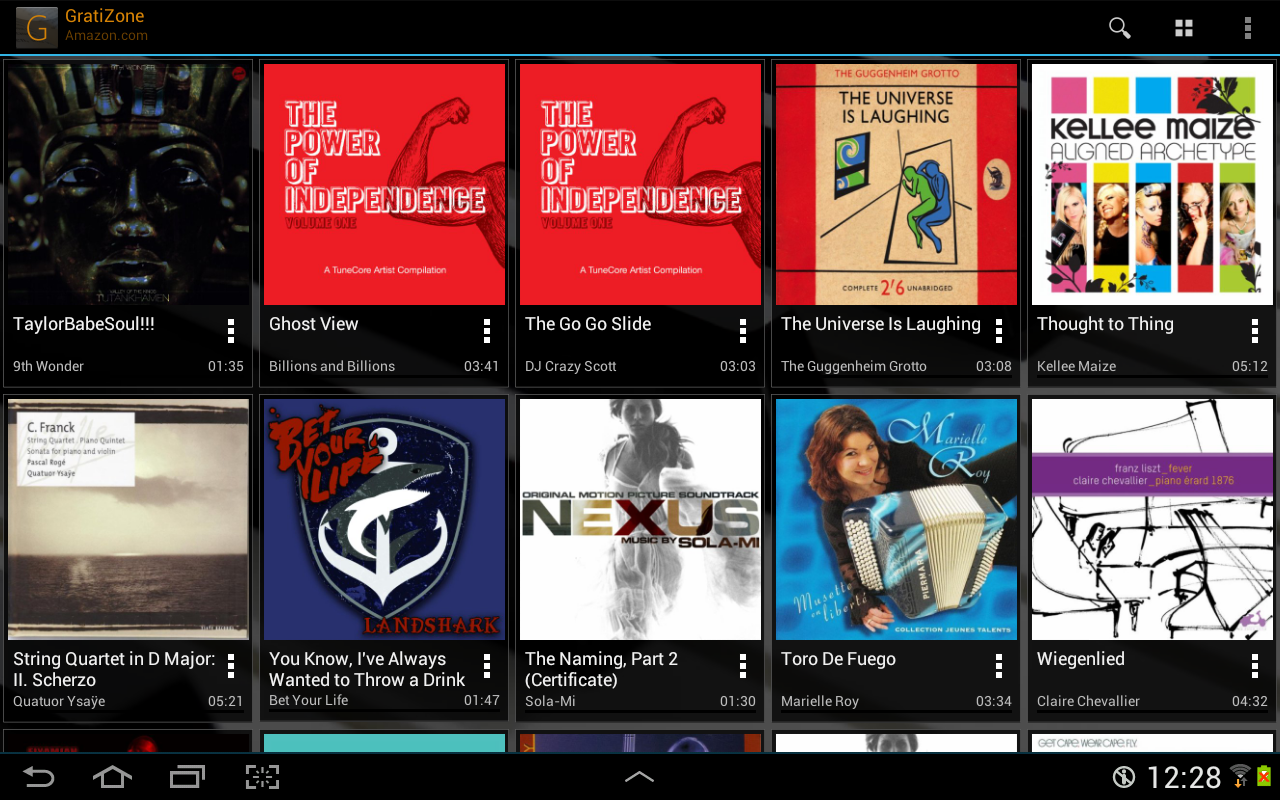
Task: Select The Go Go Slide title
Action: coord(588,324)
